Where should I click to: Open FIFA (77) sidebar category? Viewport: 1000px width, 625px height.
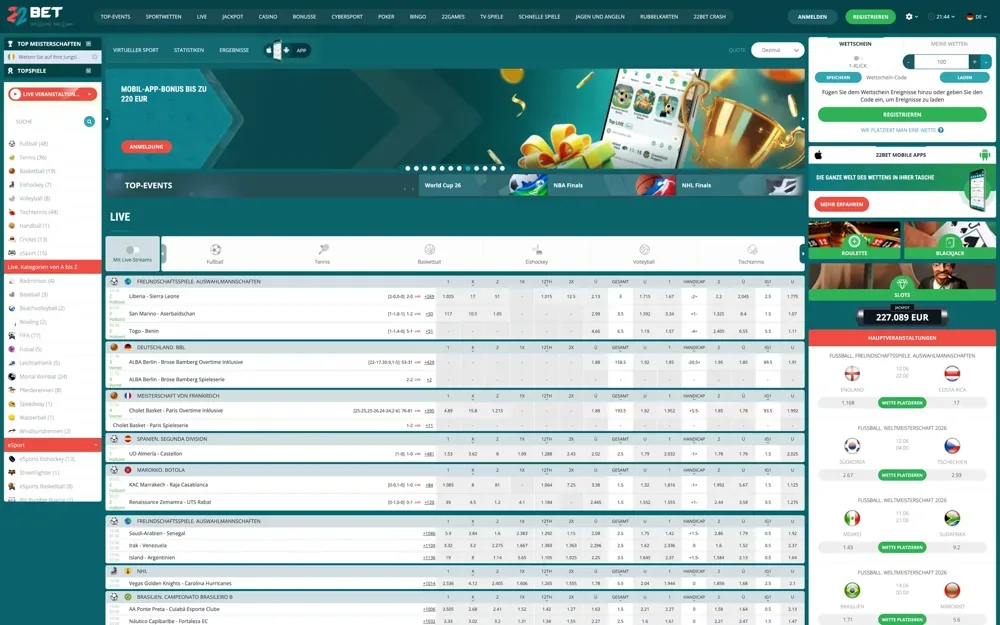pos(29,335)
